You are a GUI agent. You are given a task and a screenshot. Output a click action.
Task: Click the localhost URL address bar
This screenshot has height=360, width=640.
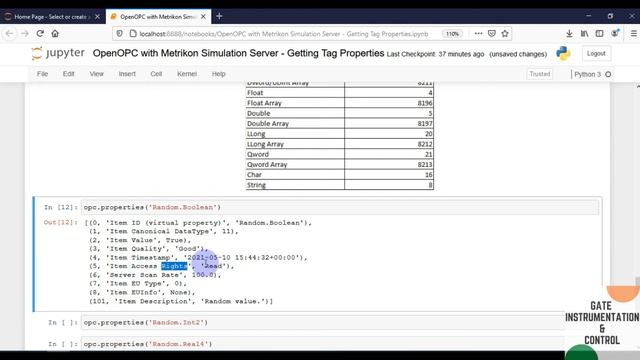click(x=284, y=34)
